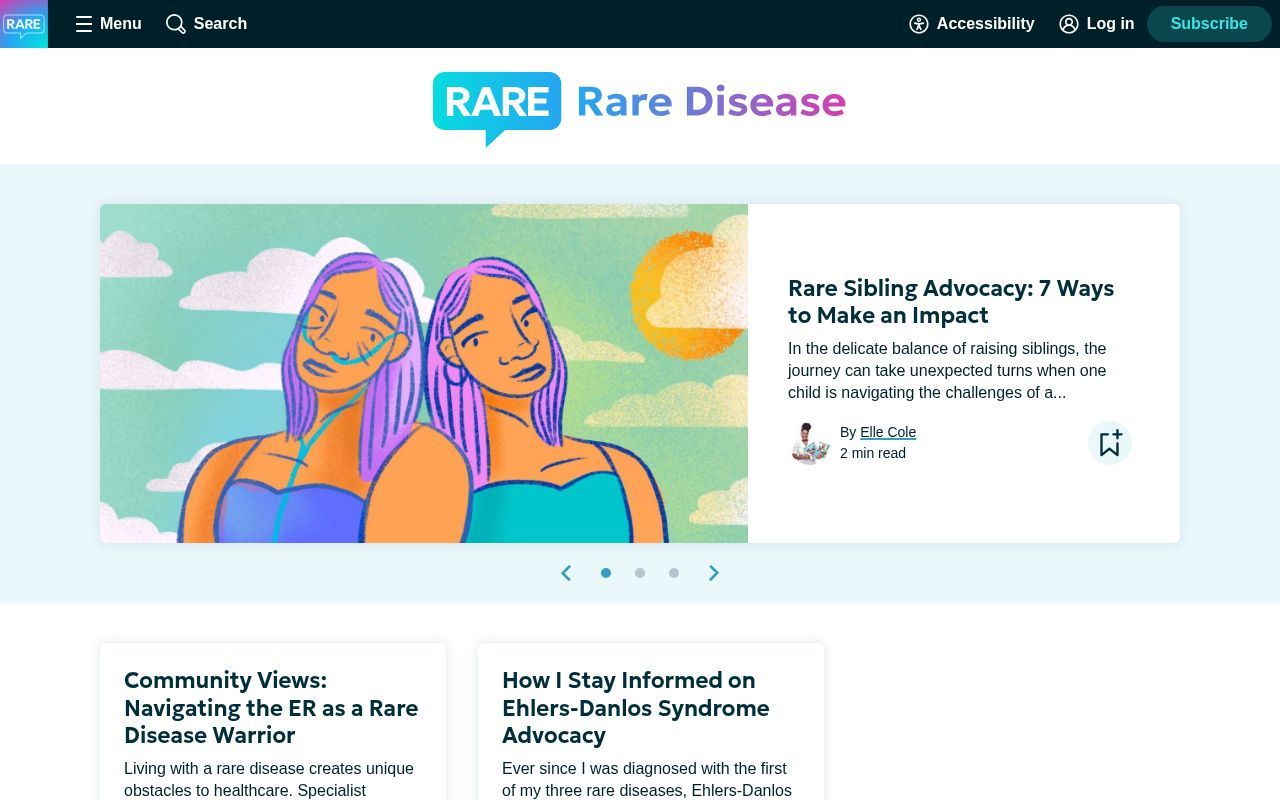Click the '2 min read' text

873,453
